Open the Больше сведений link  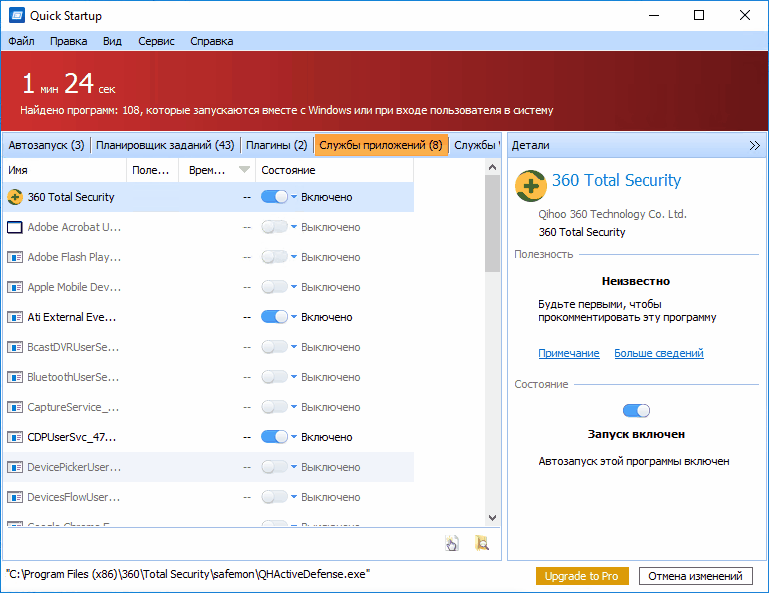(x=659, y=353)
